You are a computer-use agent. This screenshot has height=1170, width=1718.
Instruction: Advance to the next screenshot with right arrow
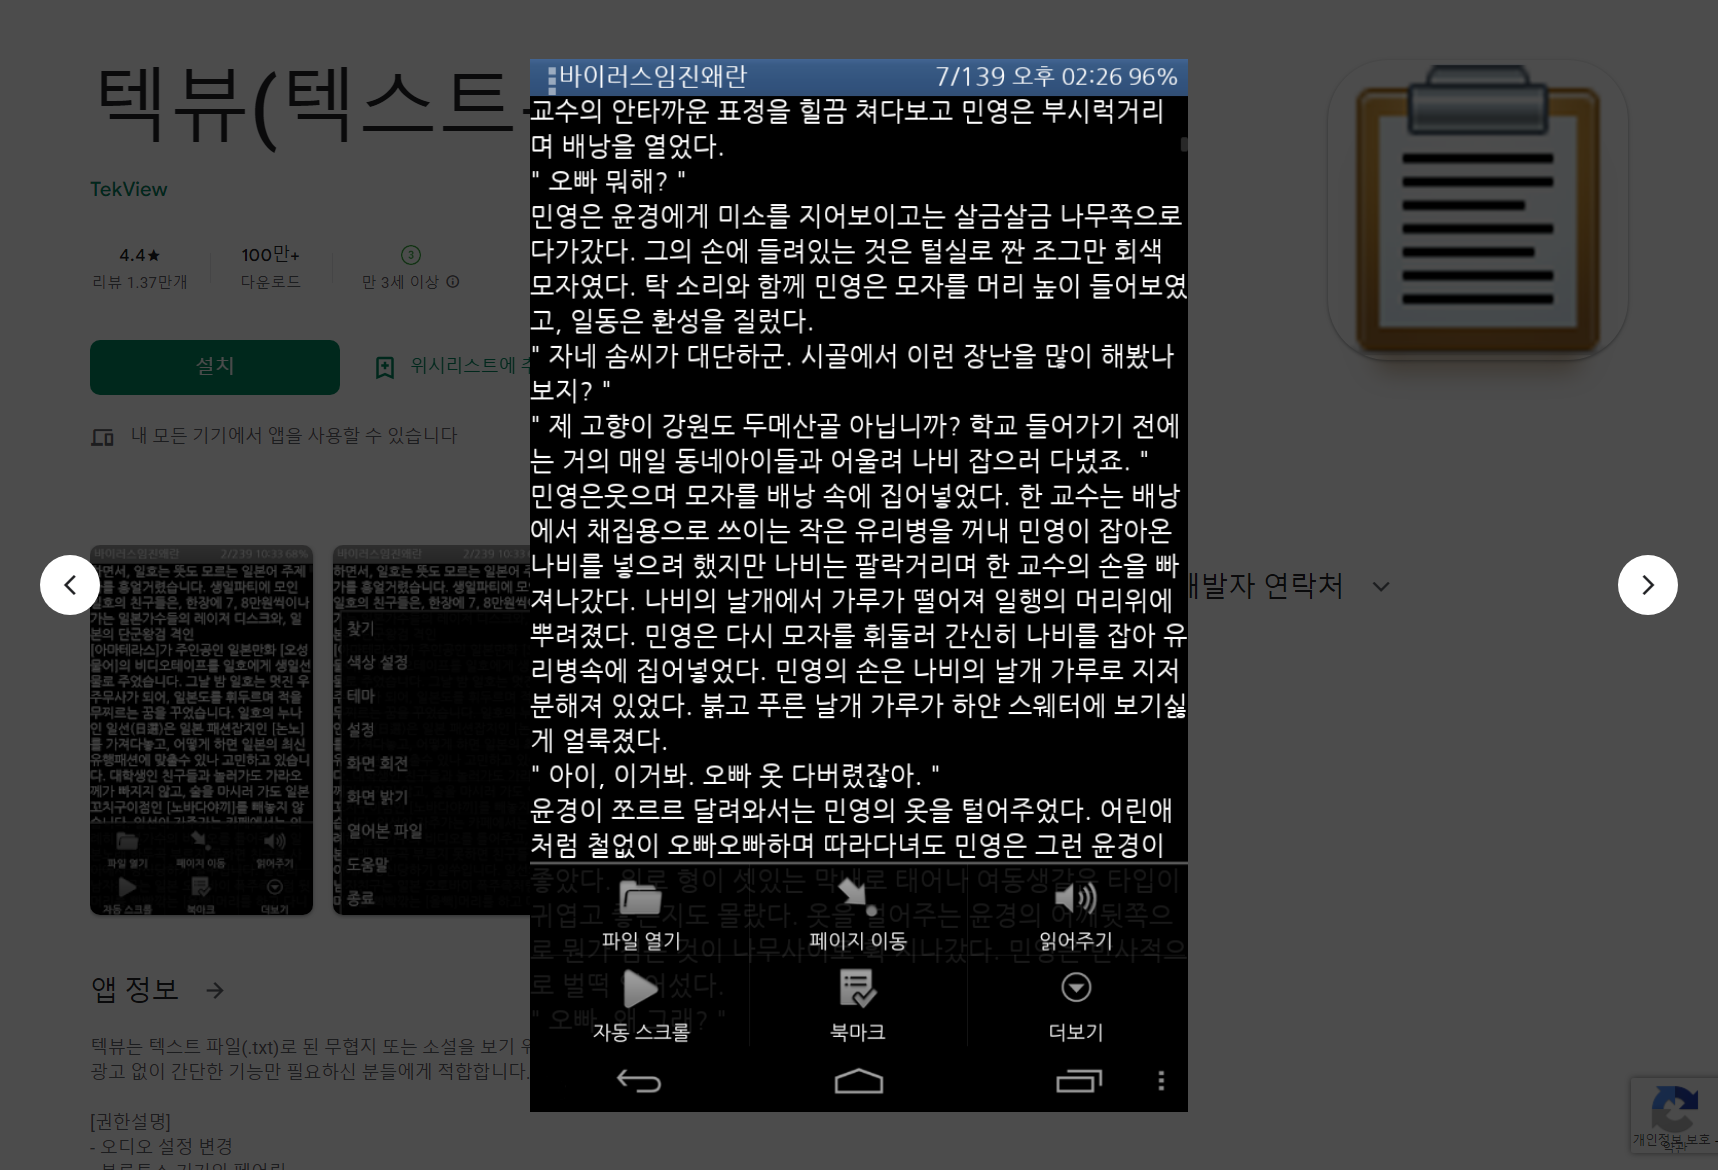1647,585
